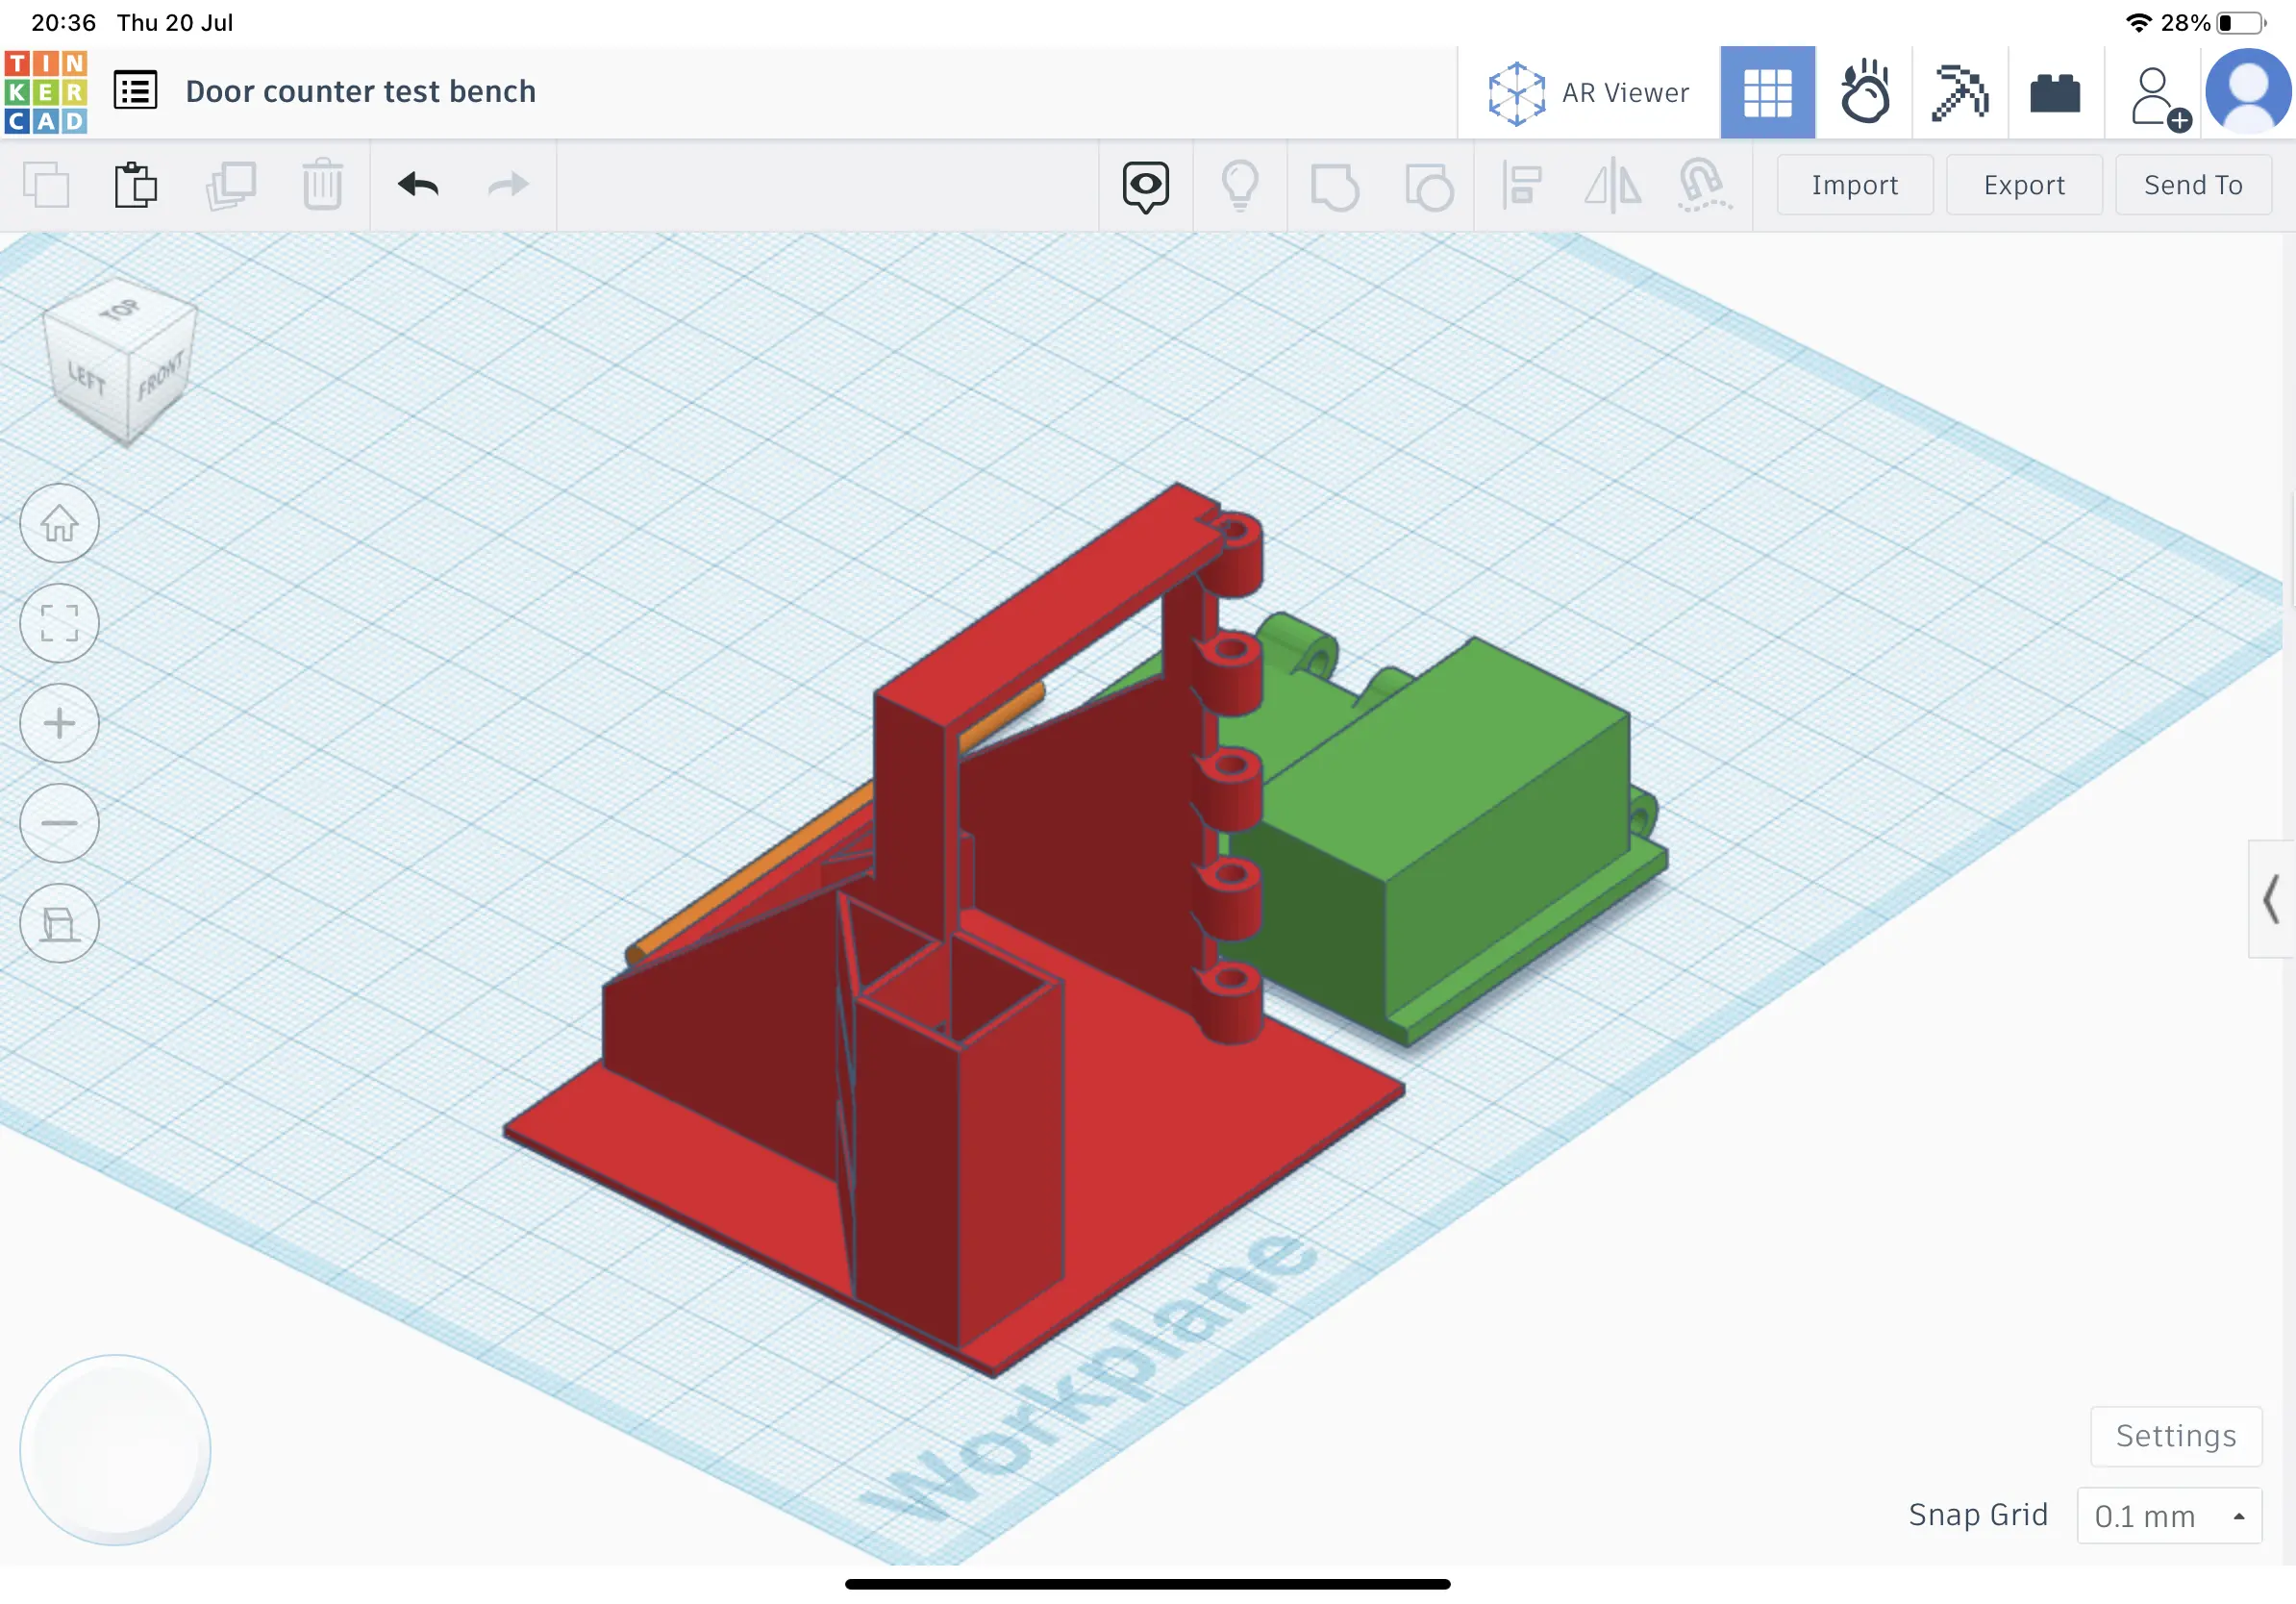
Task: Open the Snap Grid dropdown
Action: pos(2168,1516)
